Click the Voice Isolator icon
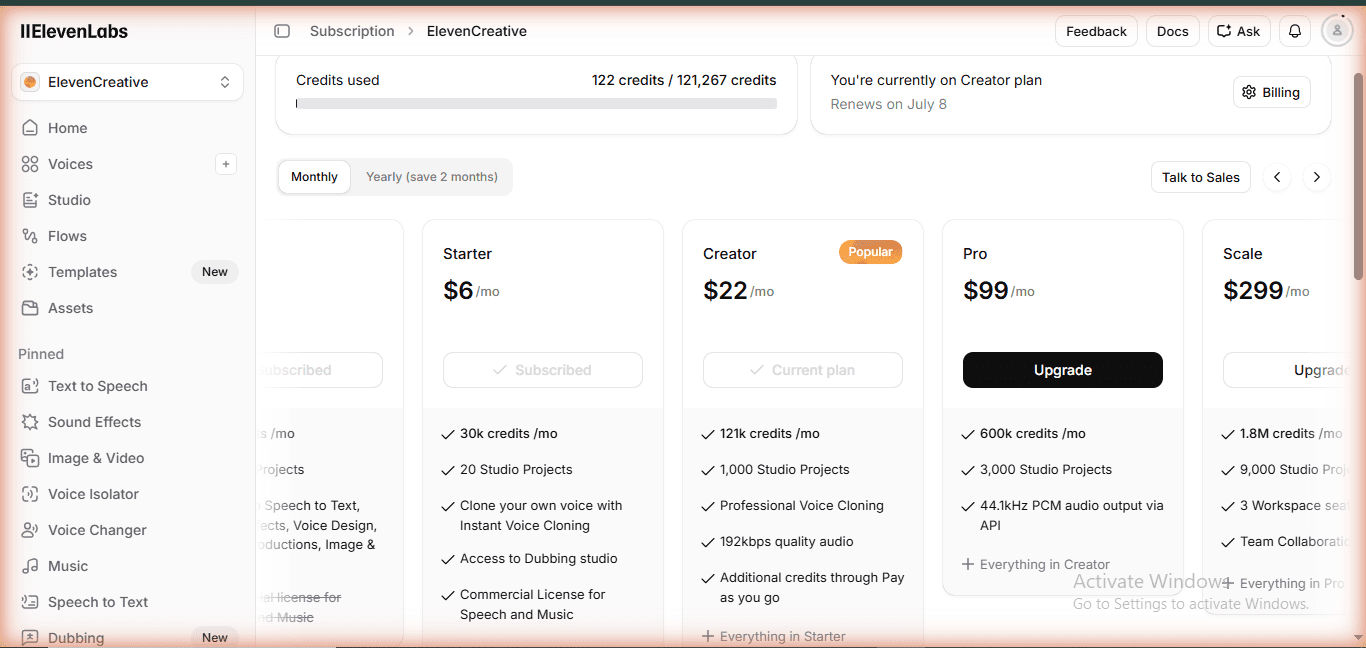This screenshot has height=648, width=1366. pyautogui.click(x=30, y=494)
